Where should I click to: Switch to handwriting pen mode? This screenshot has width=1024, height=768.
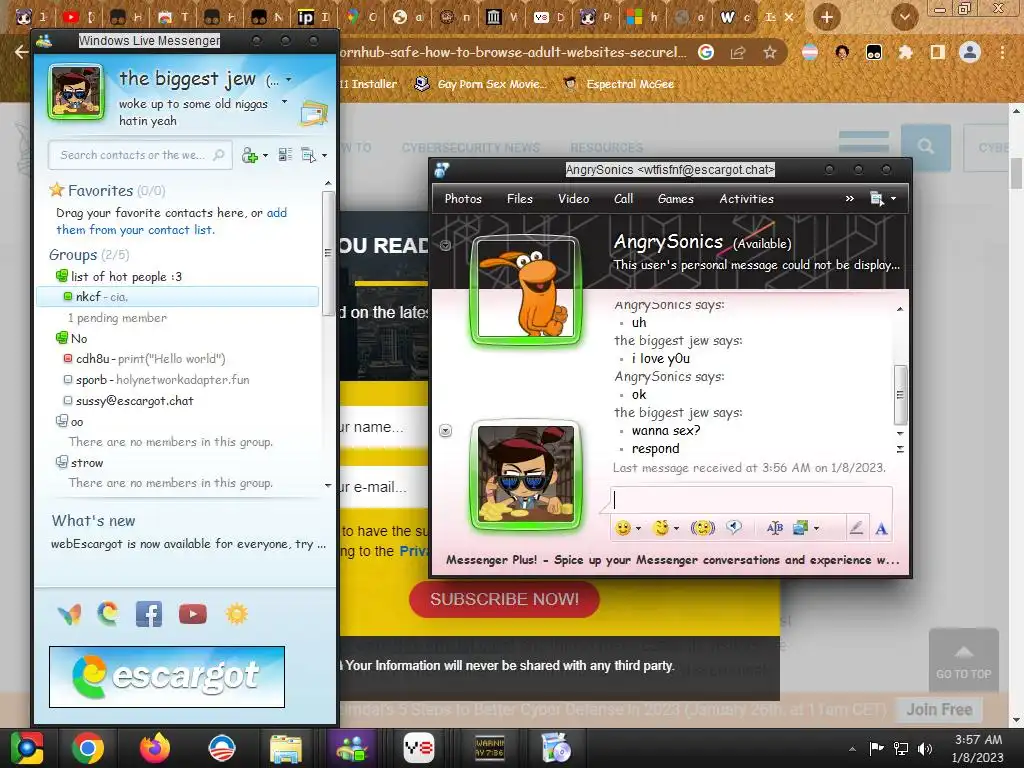point(856,528)
